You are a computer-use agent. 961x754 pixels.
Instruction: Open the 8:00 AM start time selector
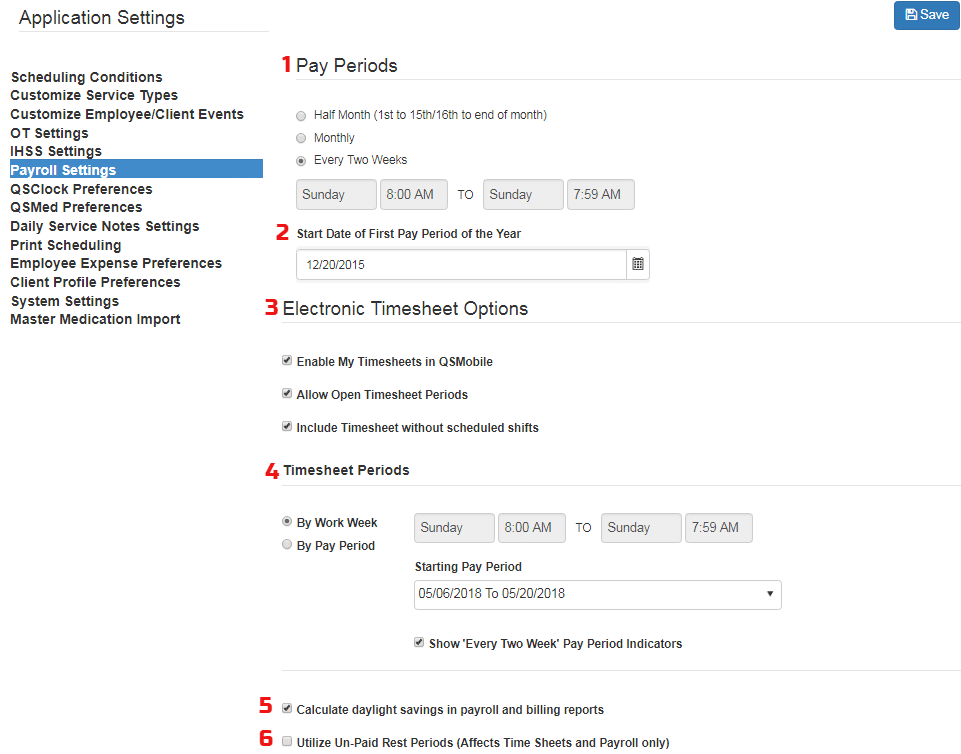pyautogui.click(x=413, y=194)
